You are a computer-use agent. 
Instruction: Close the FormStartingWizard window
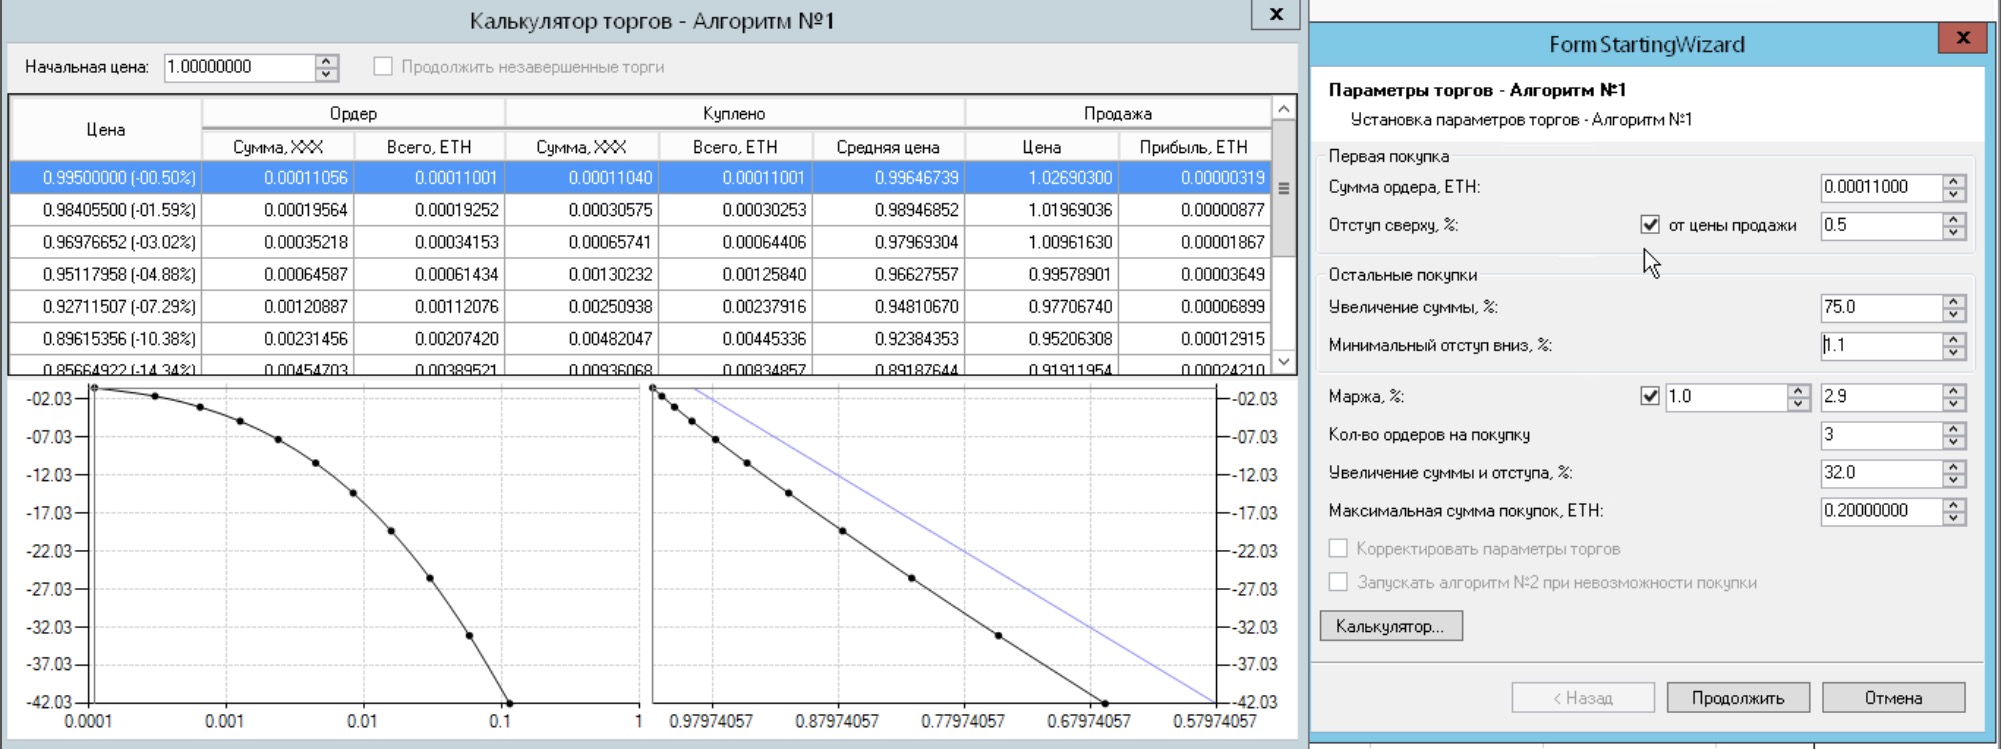click(1962, 38)
